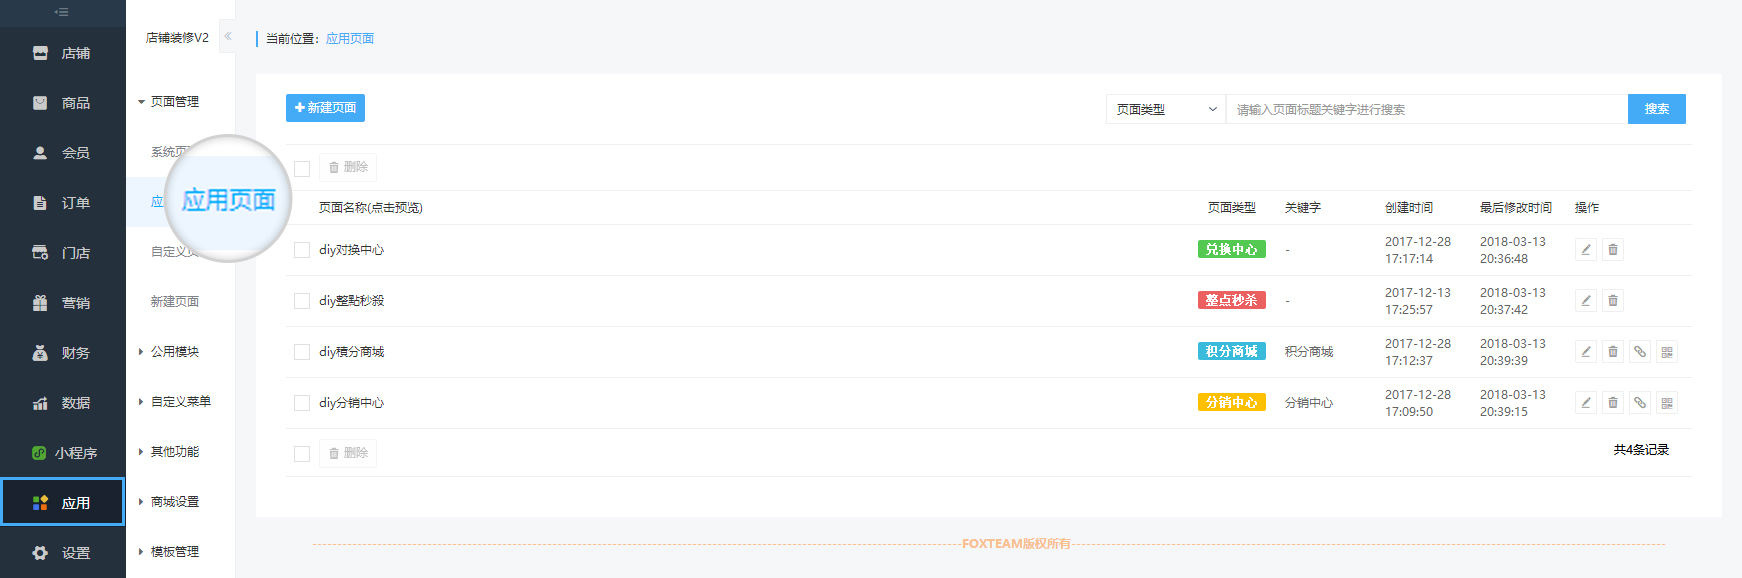Click link icon for diy積分商城 row
Screen dimensions: 1742x578
point(1639,352)
